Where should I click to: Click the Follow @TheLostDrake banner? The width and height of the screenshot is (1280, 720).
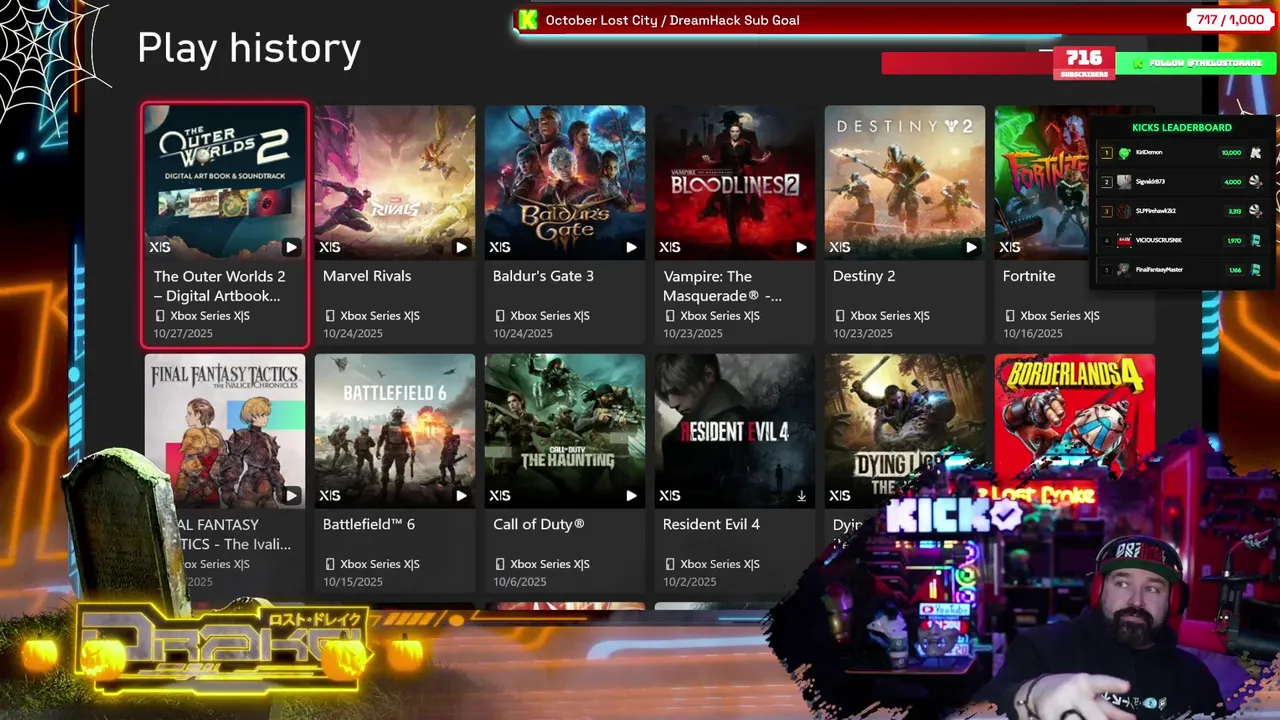(x=1197, y=63)
